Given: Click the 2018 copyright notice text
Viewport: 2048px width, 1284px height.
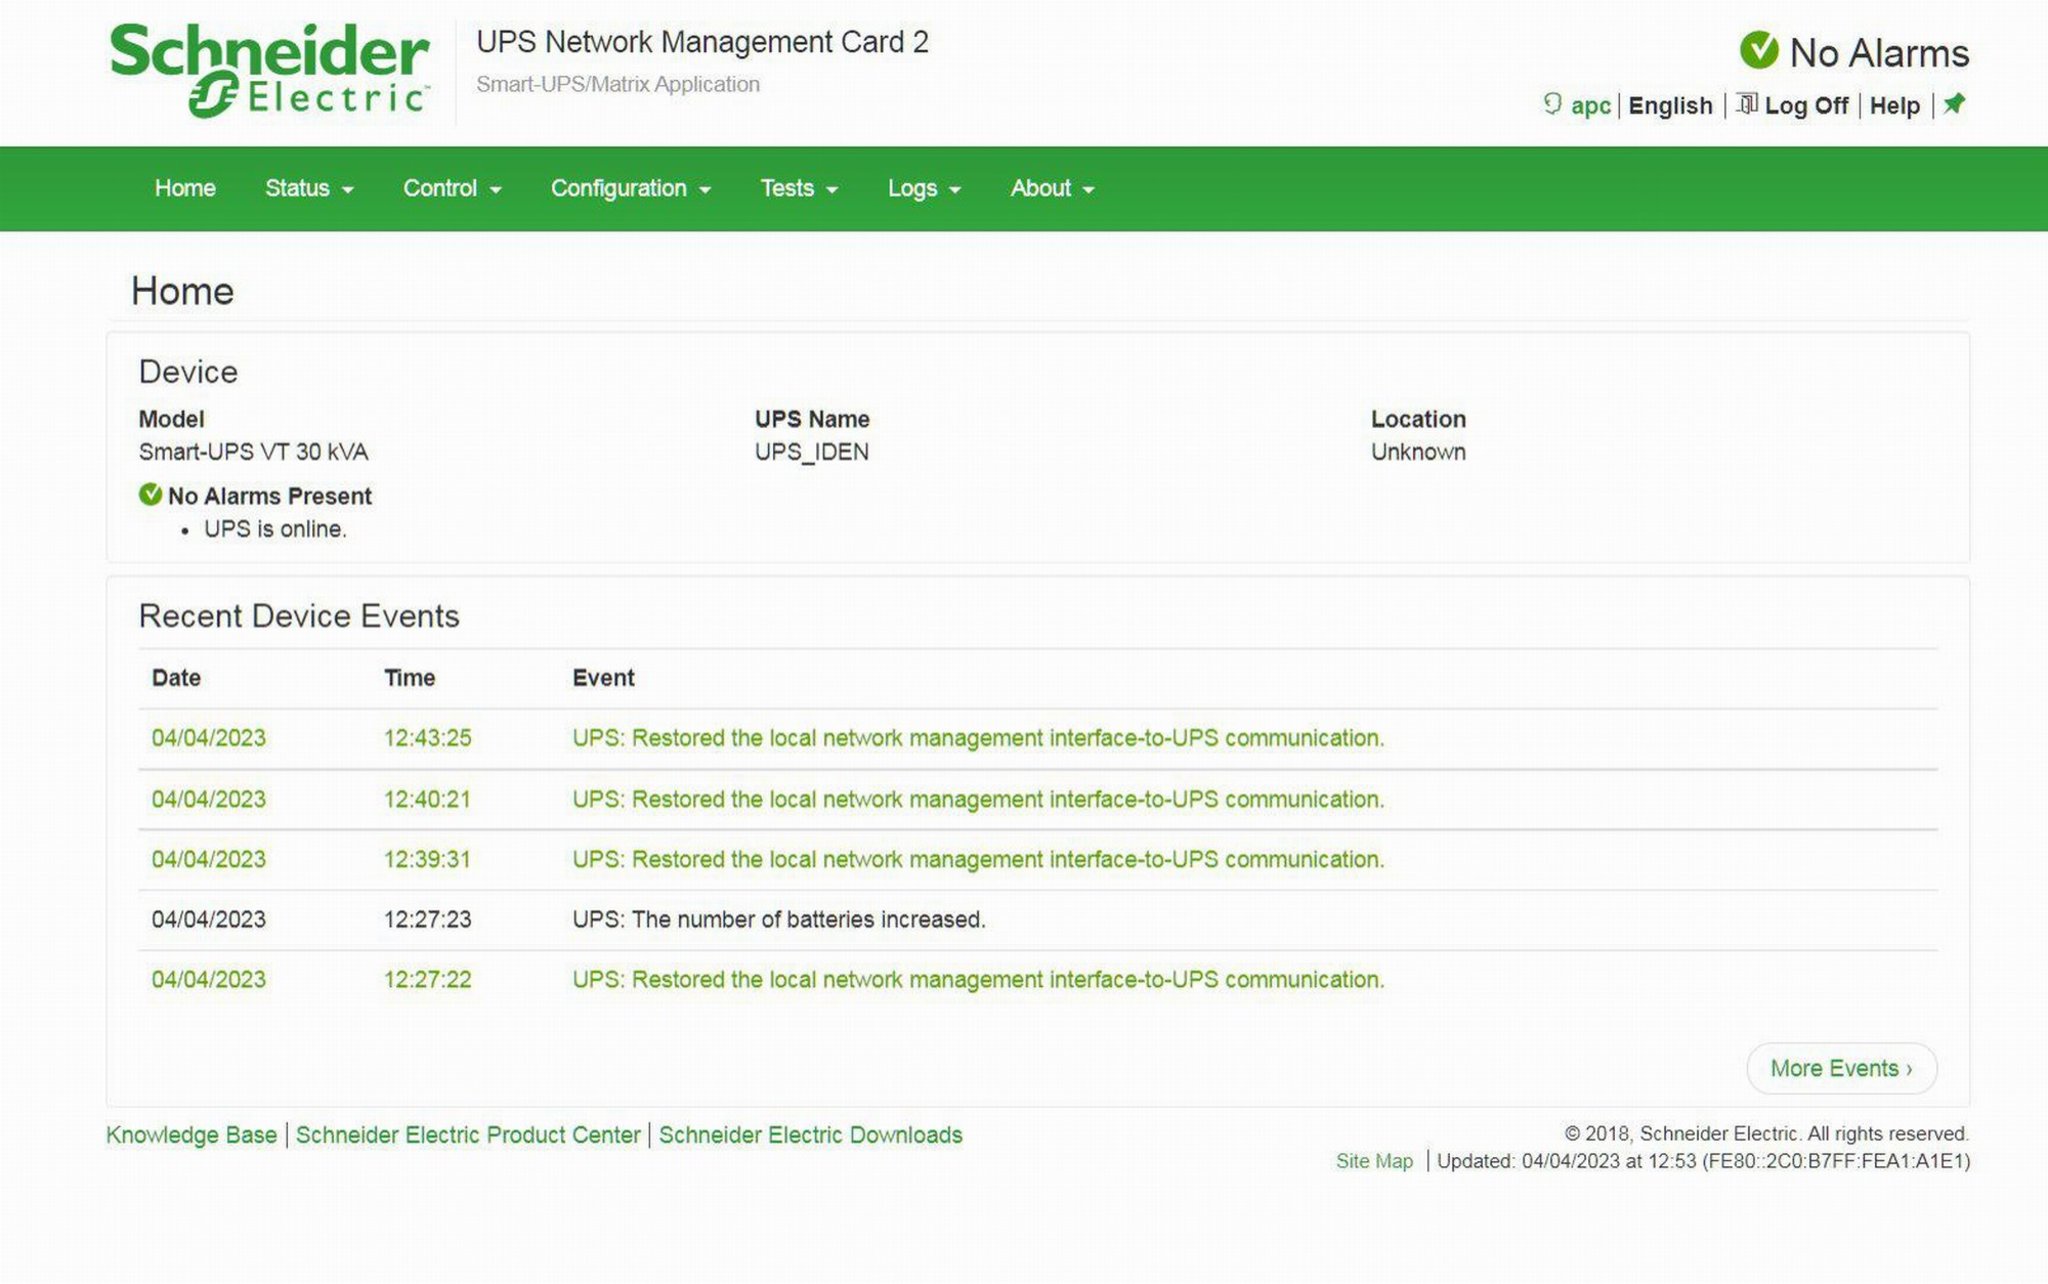Looking at the screenshot, I should click(1766, 1134).
